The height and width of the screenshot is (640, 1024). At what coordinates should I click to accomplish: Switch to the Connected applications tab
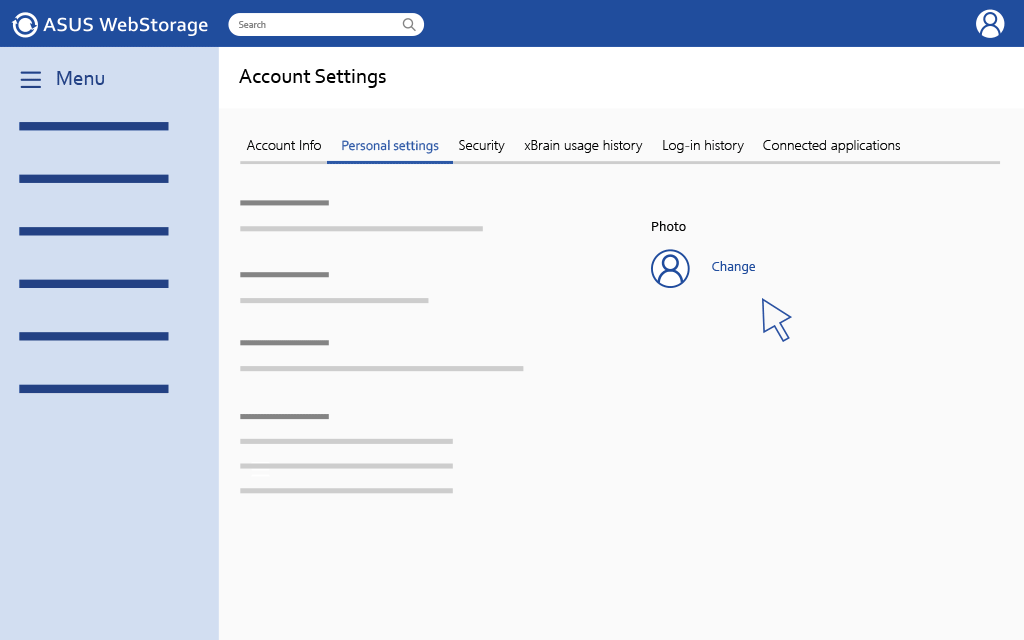[x=831, y=146]
